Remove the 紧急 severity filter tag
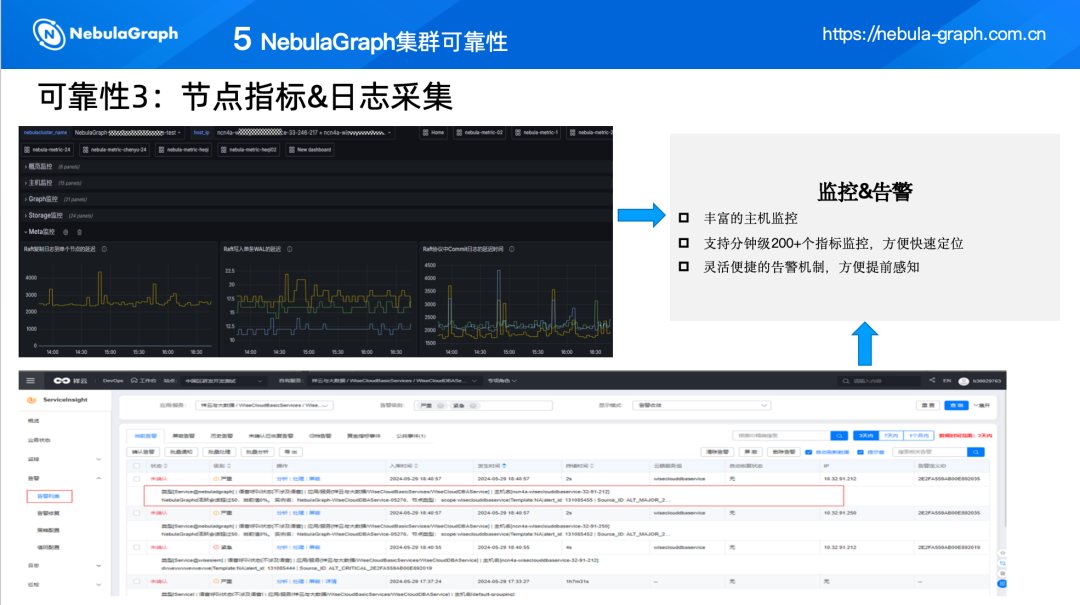1080x605 pixels. [473, 406]
